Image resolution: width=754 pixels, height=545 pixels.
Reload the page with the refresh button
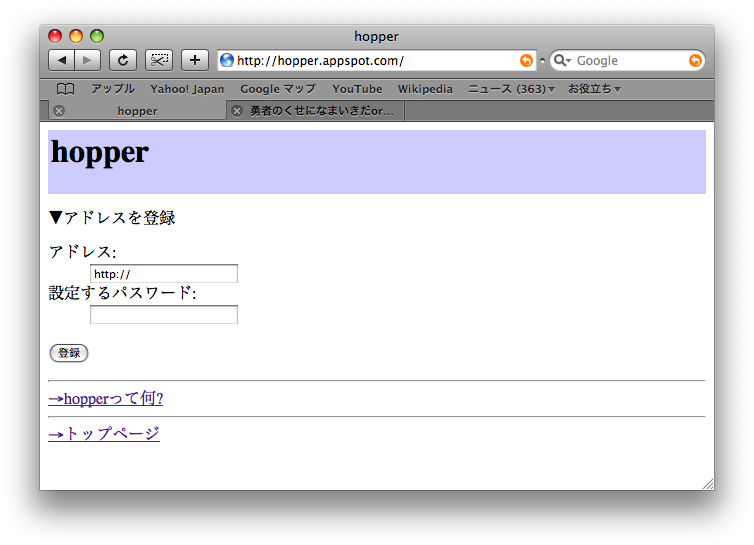(123, 60)
